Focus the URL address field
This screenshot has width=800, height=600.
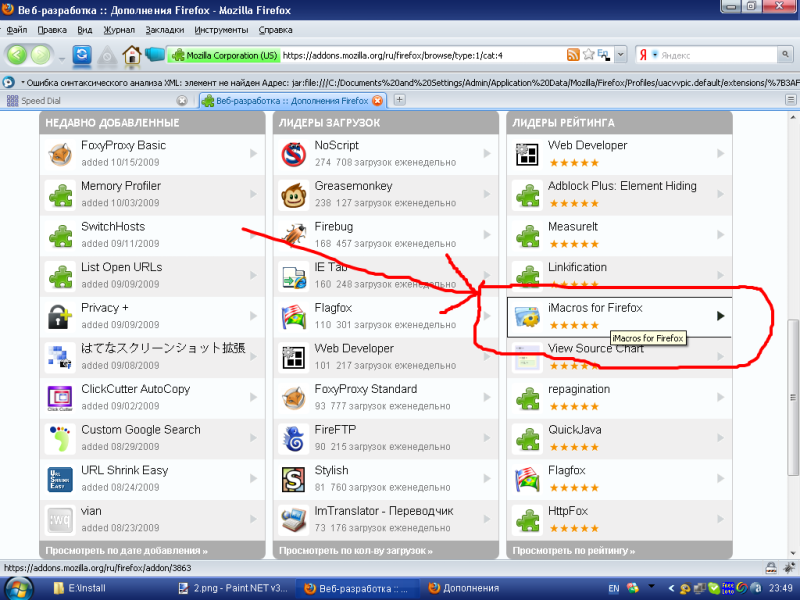pos(422,55)
